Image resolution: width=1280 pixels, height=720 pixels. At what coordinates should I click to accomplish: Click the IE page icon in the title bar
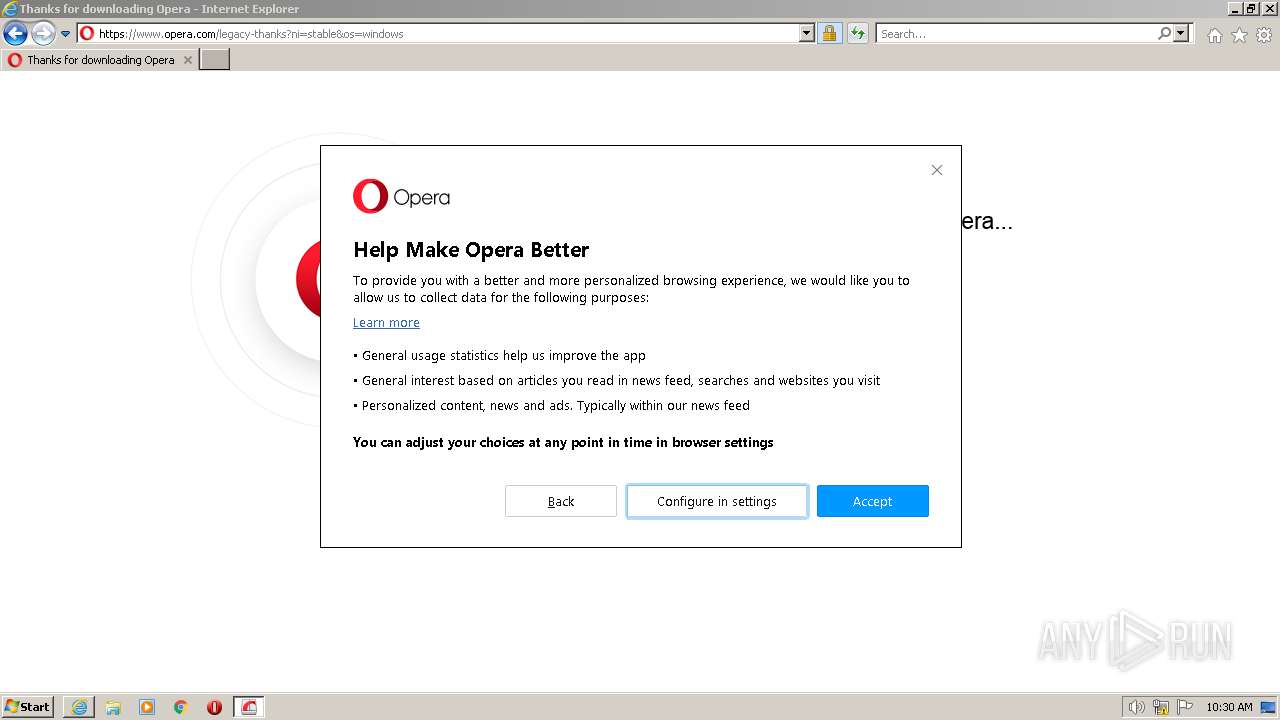point(10,9)
